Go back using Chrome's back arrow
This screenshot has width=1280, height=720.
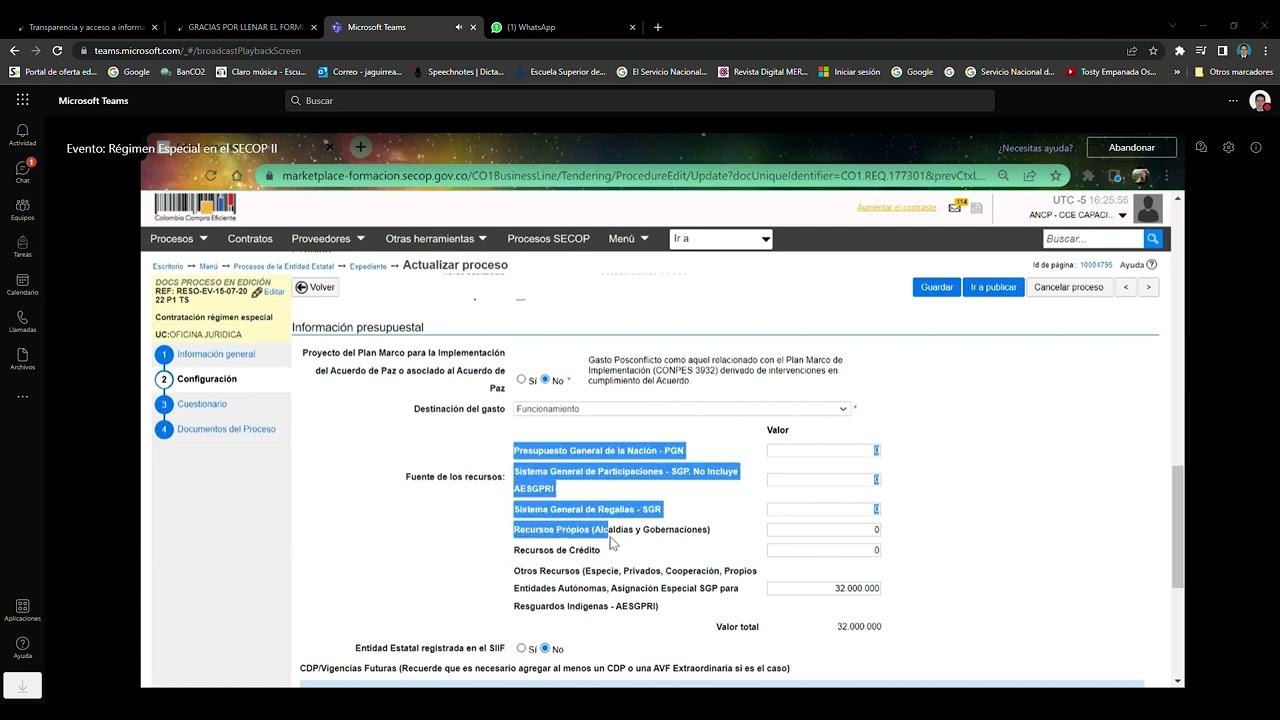(x=14, y=51)
